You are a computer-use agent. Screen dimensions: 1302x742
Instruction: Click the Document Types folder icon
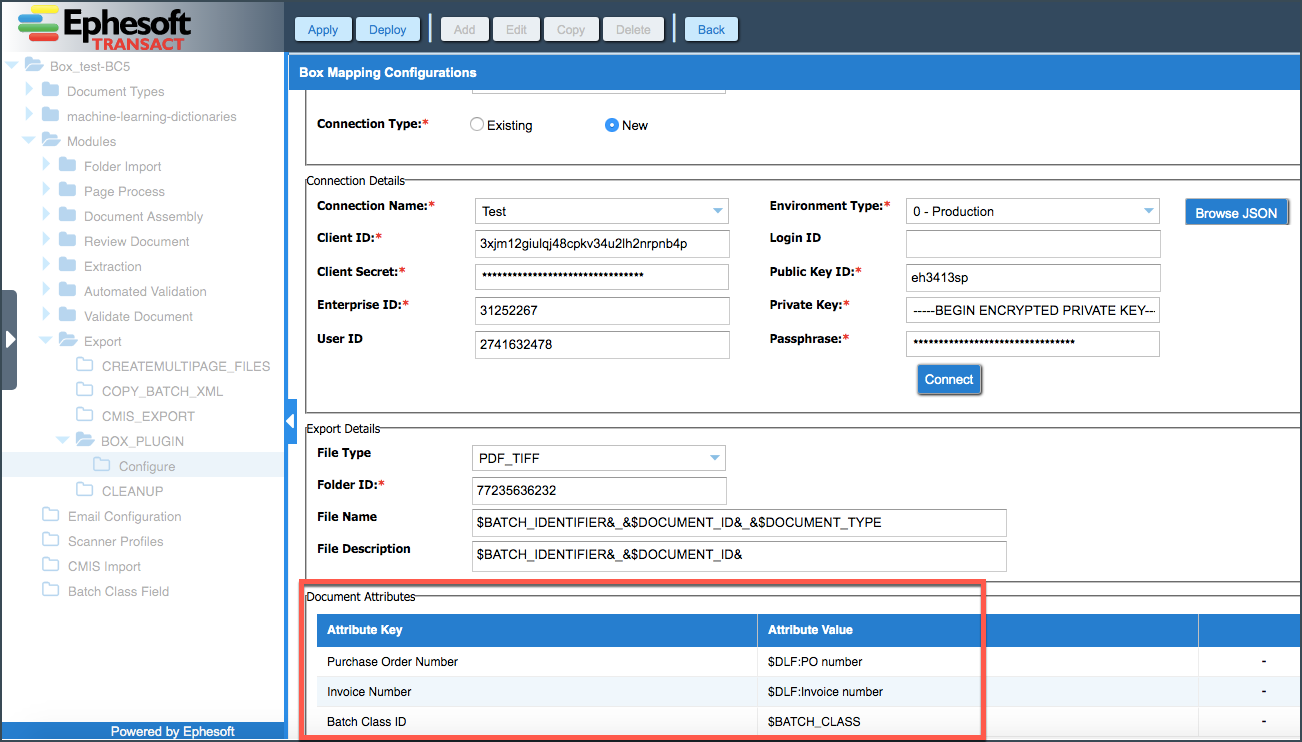coord(51,91)
